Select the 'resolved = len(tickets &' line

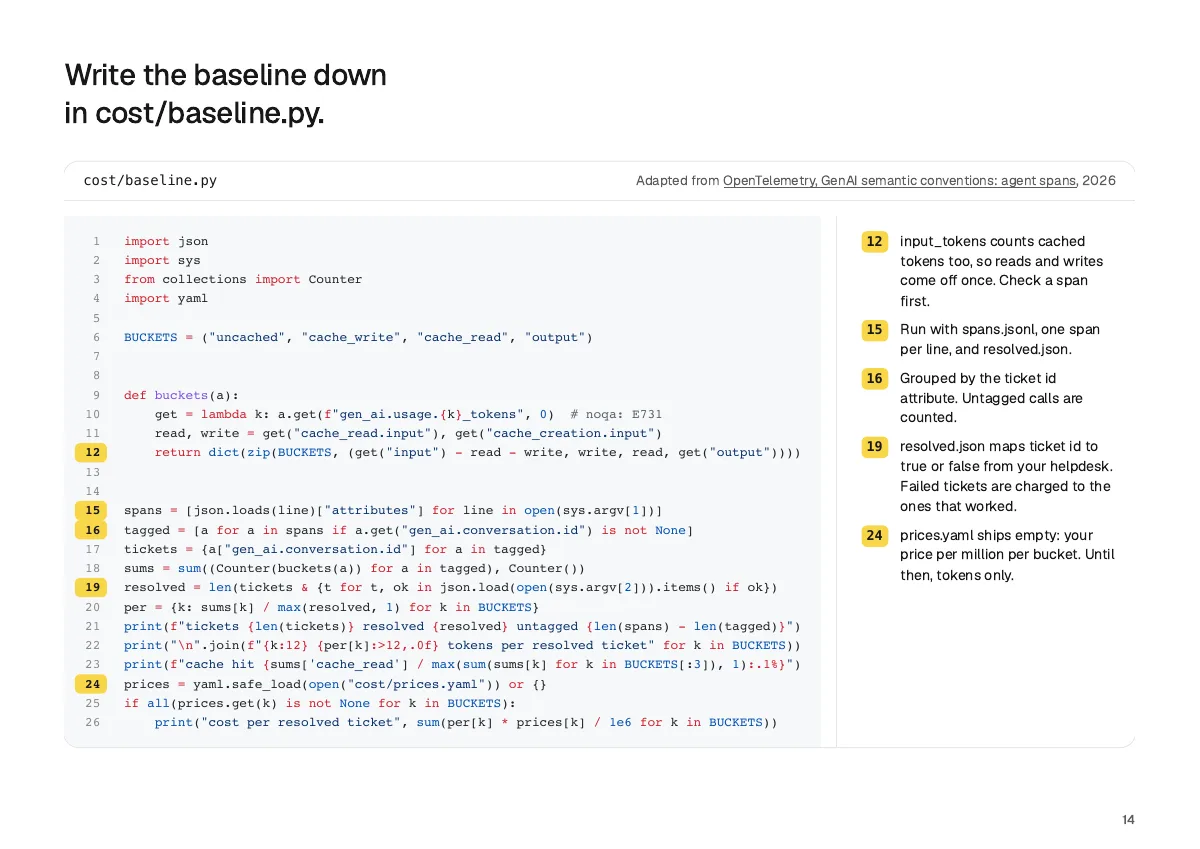450,587
